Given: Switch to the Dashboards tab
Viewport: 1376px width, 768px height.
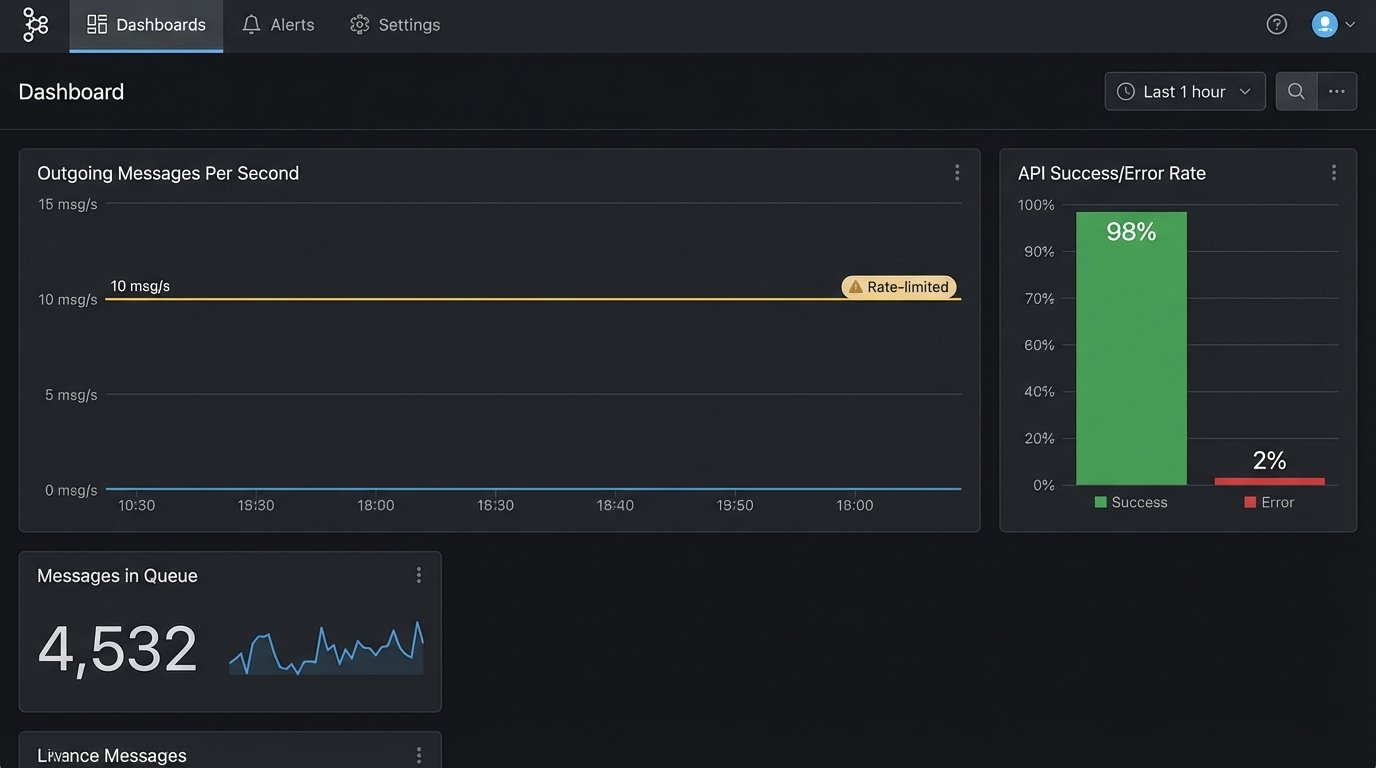Looking at the screenshot, I should tap(147, 25).
